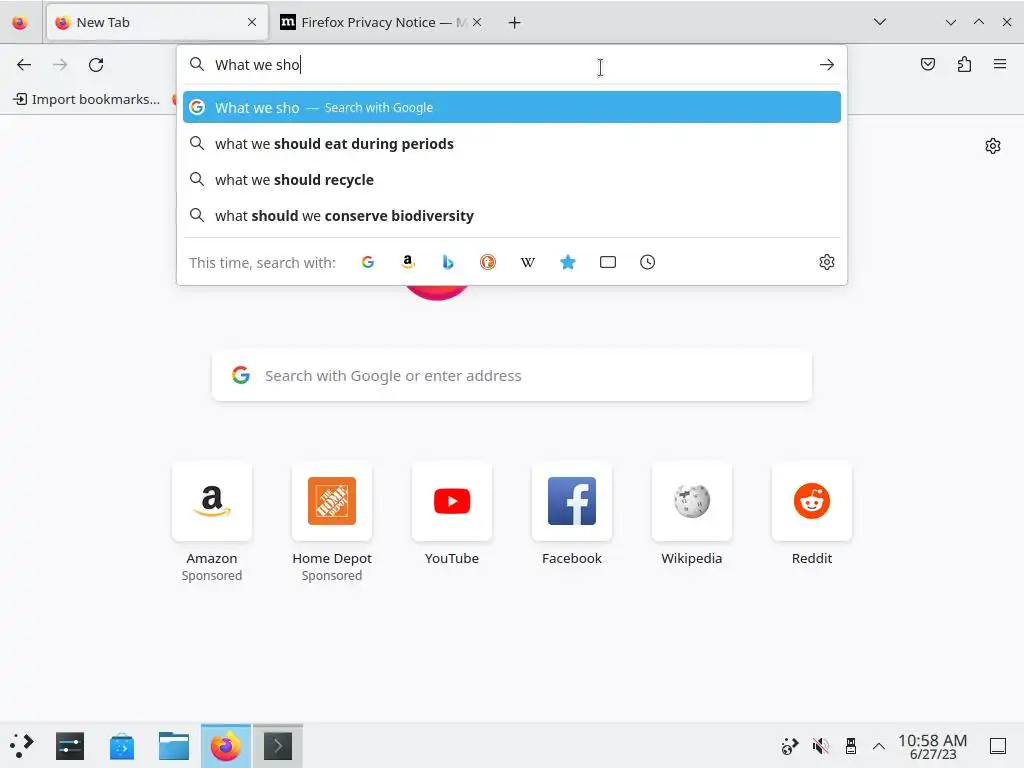The height and width of the screenshot is (768, 1024).
Task: Open the Save to Pocket icon
Action: pyautogui.click(x=927, y=64)
